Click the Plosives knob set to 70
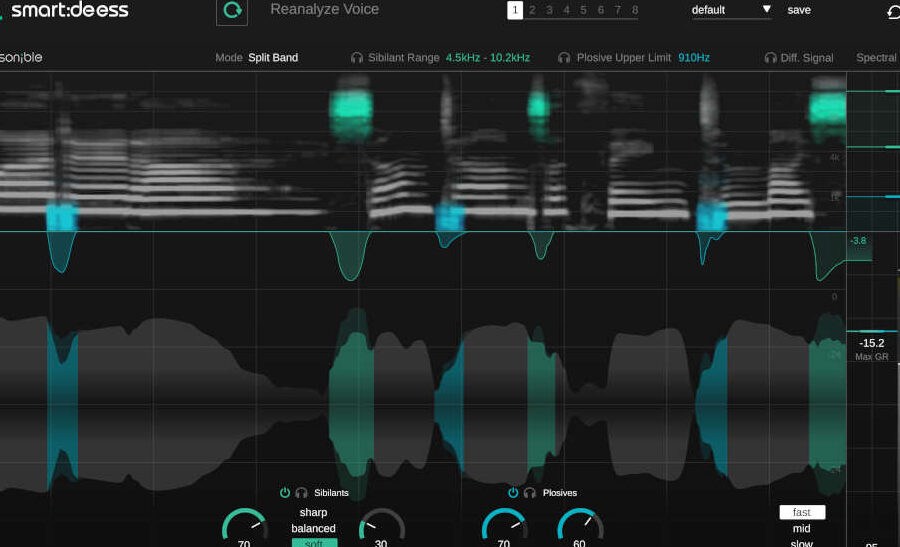This screenshot has height=547, width=900. tap(505, 526)
